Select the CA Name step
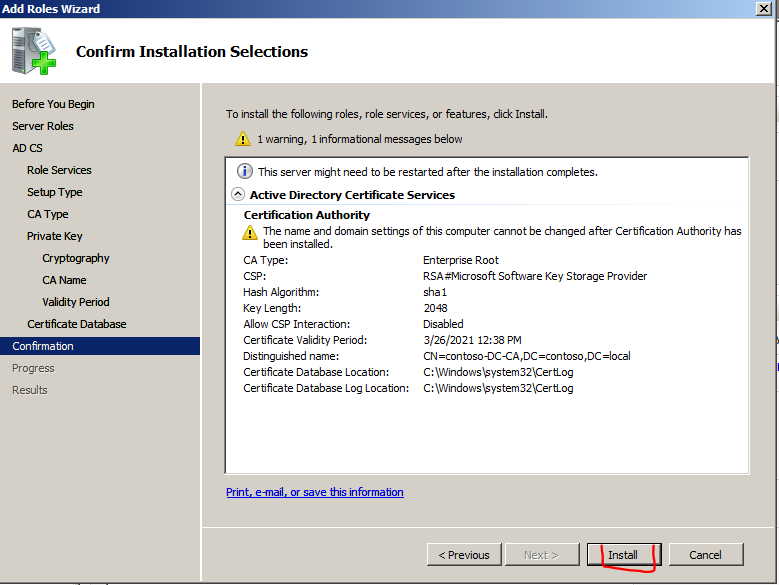The width and height of the screenshot is (779, 585). click(64, 280)
